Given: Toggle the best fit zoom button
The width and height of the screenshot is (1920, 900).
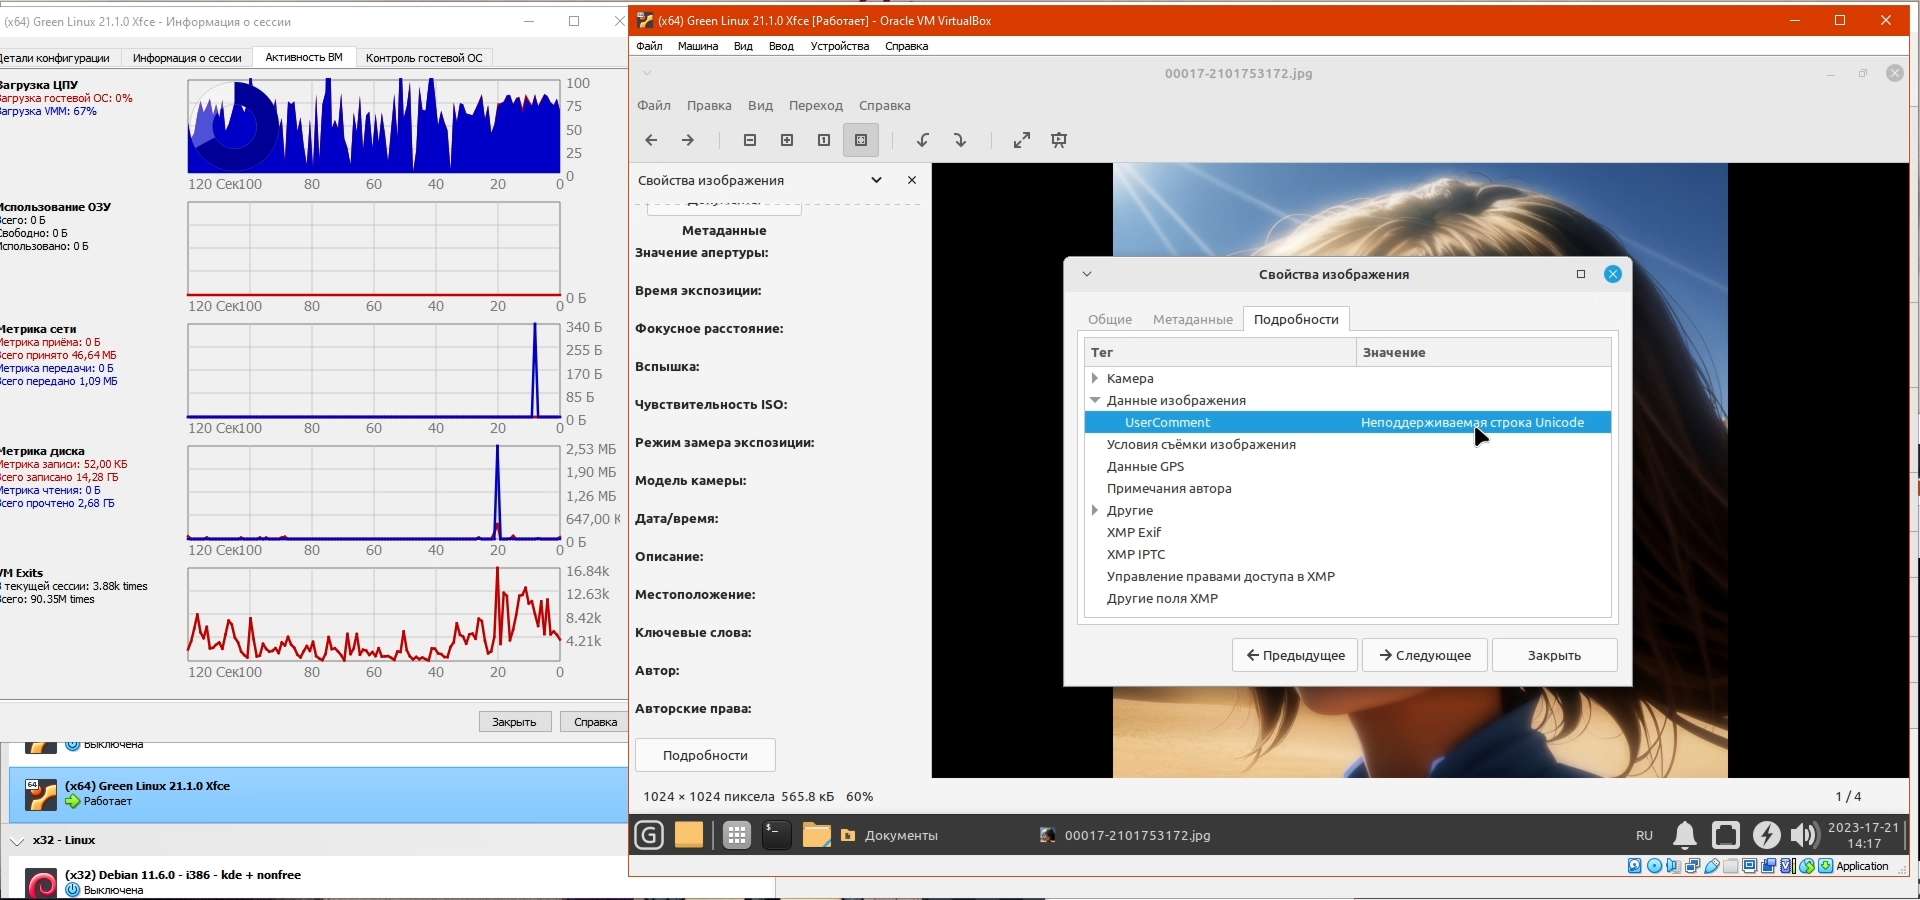Looking at the screenshot, I should tap(861, 140).
